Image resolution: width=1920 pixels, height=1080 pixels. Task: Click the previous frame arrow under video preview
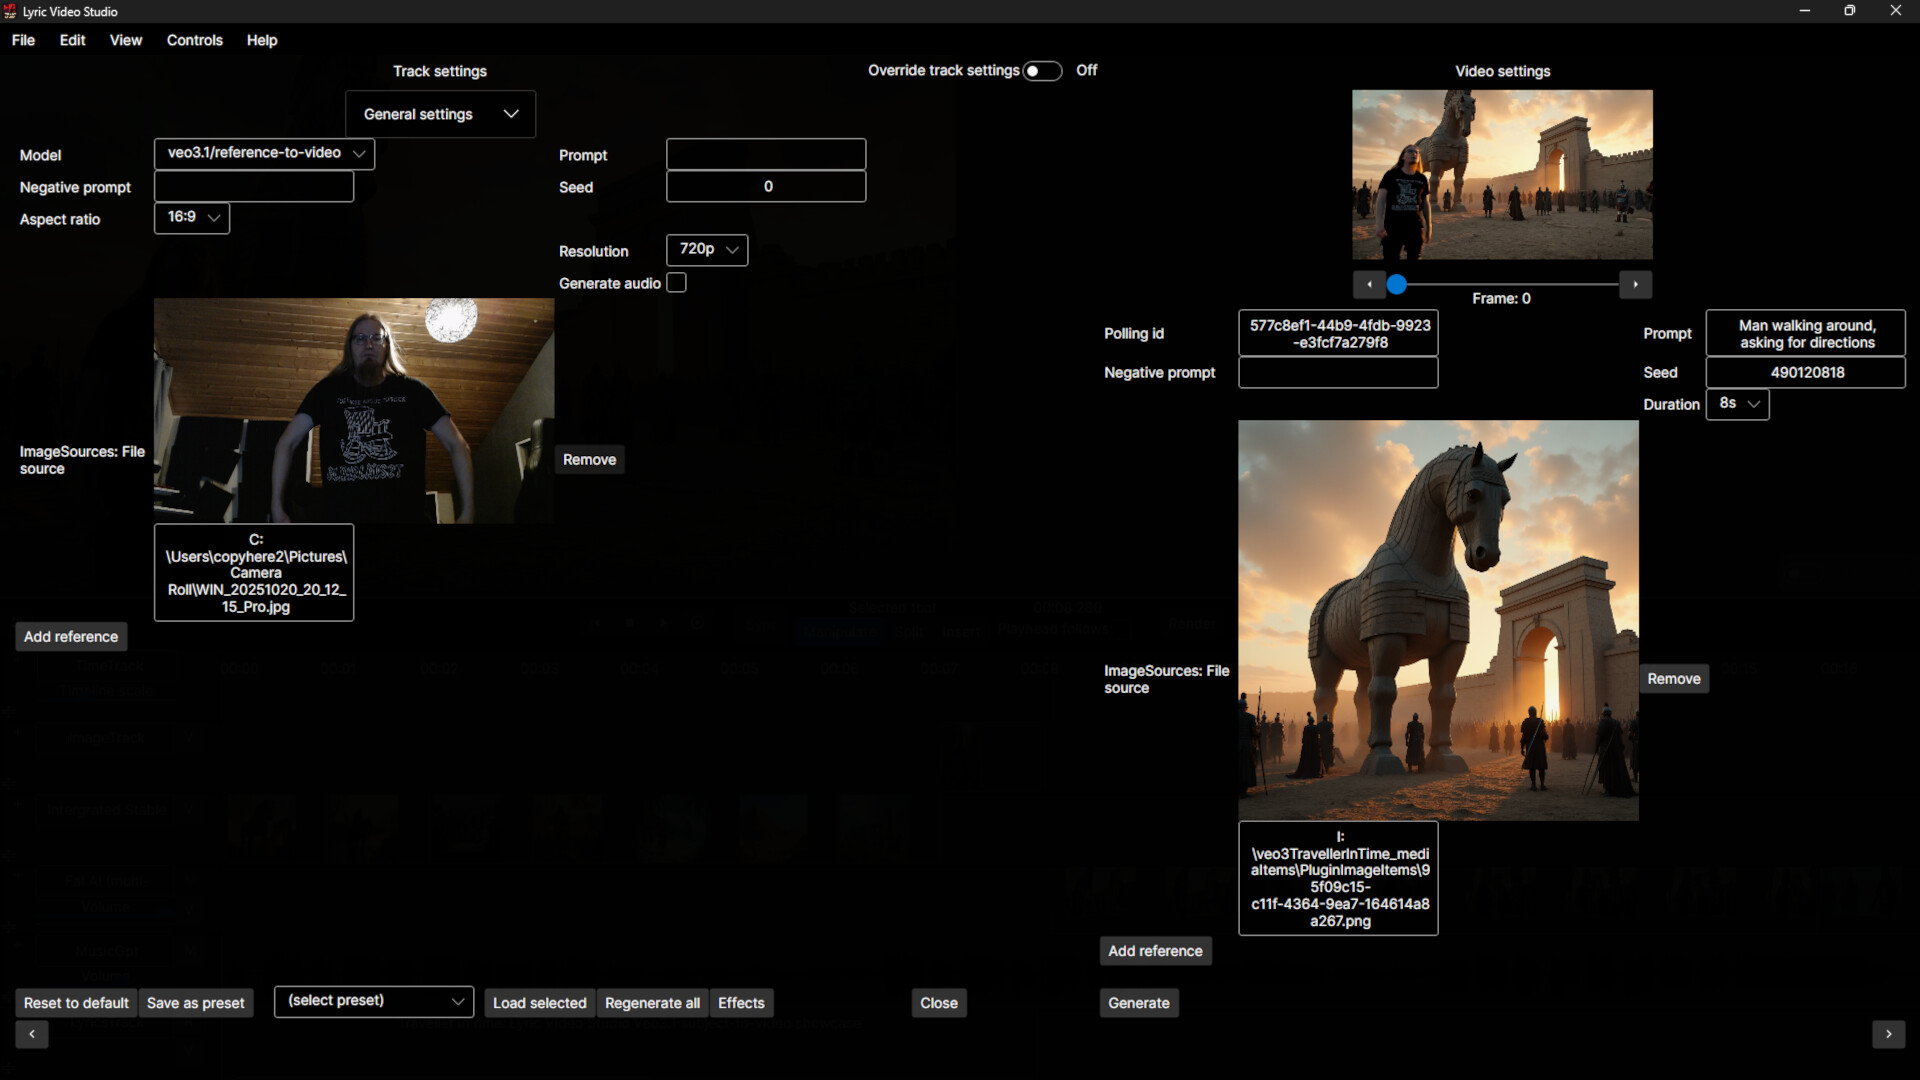(1370, 284)
